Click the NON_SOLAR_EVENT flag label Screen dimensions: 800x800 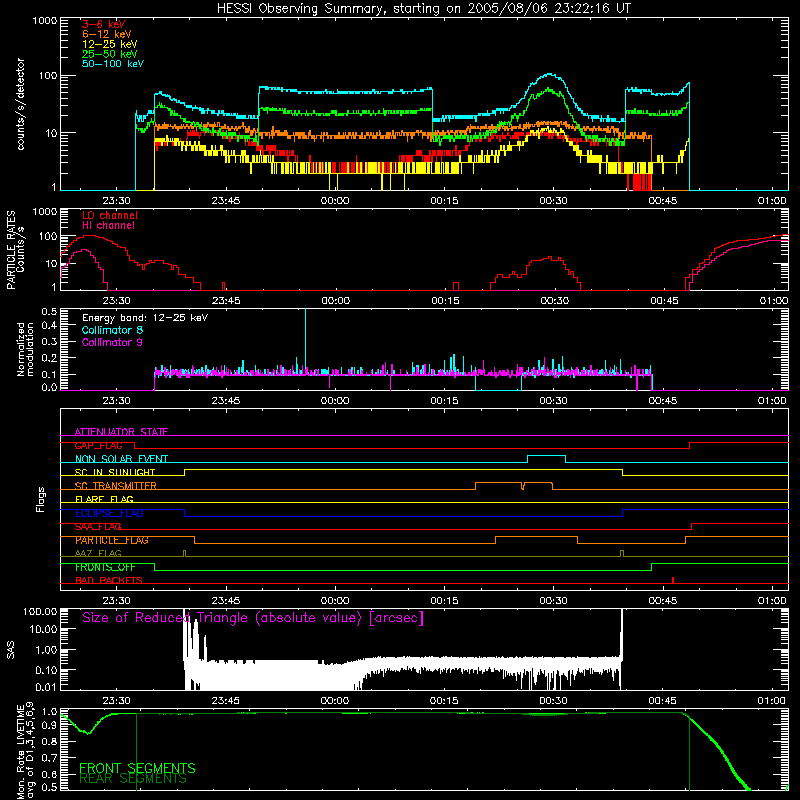click(x=121, y=459)
